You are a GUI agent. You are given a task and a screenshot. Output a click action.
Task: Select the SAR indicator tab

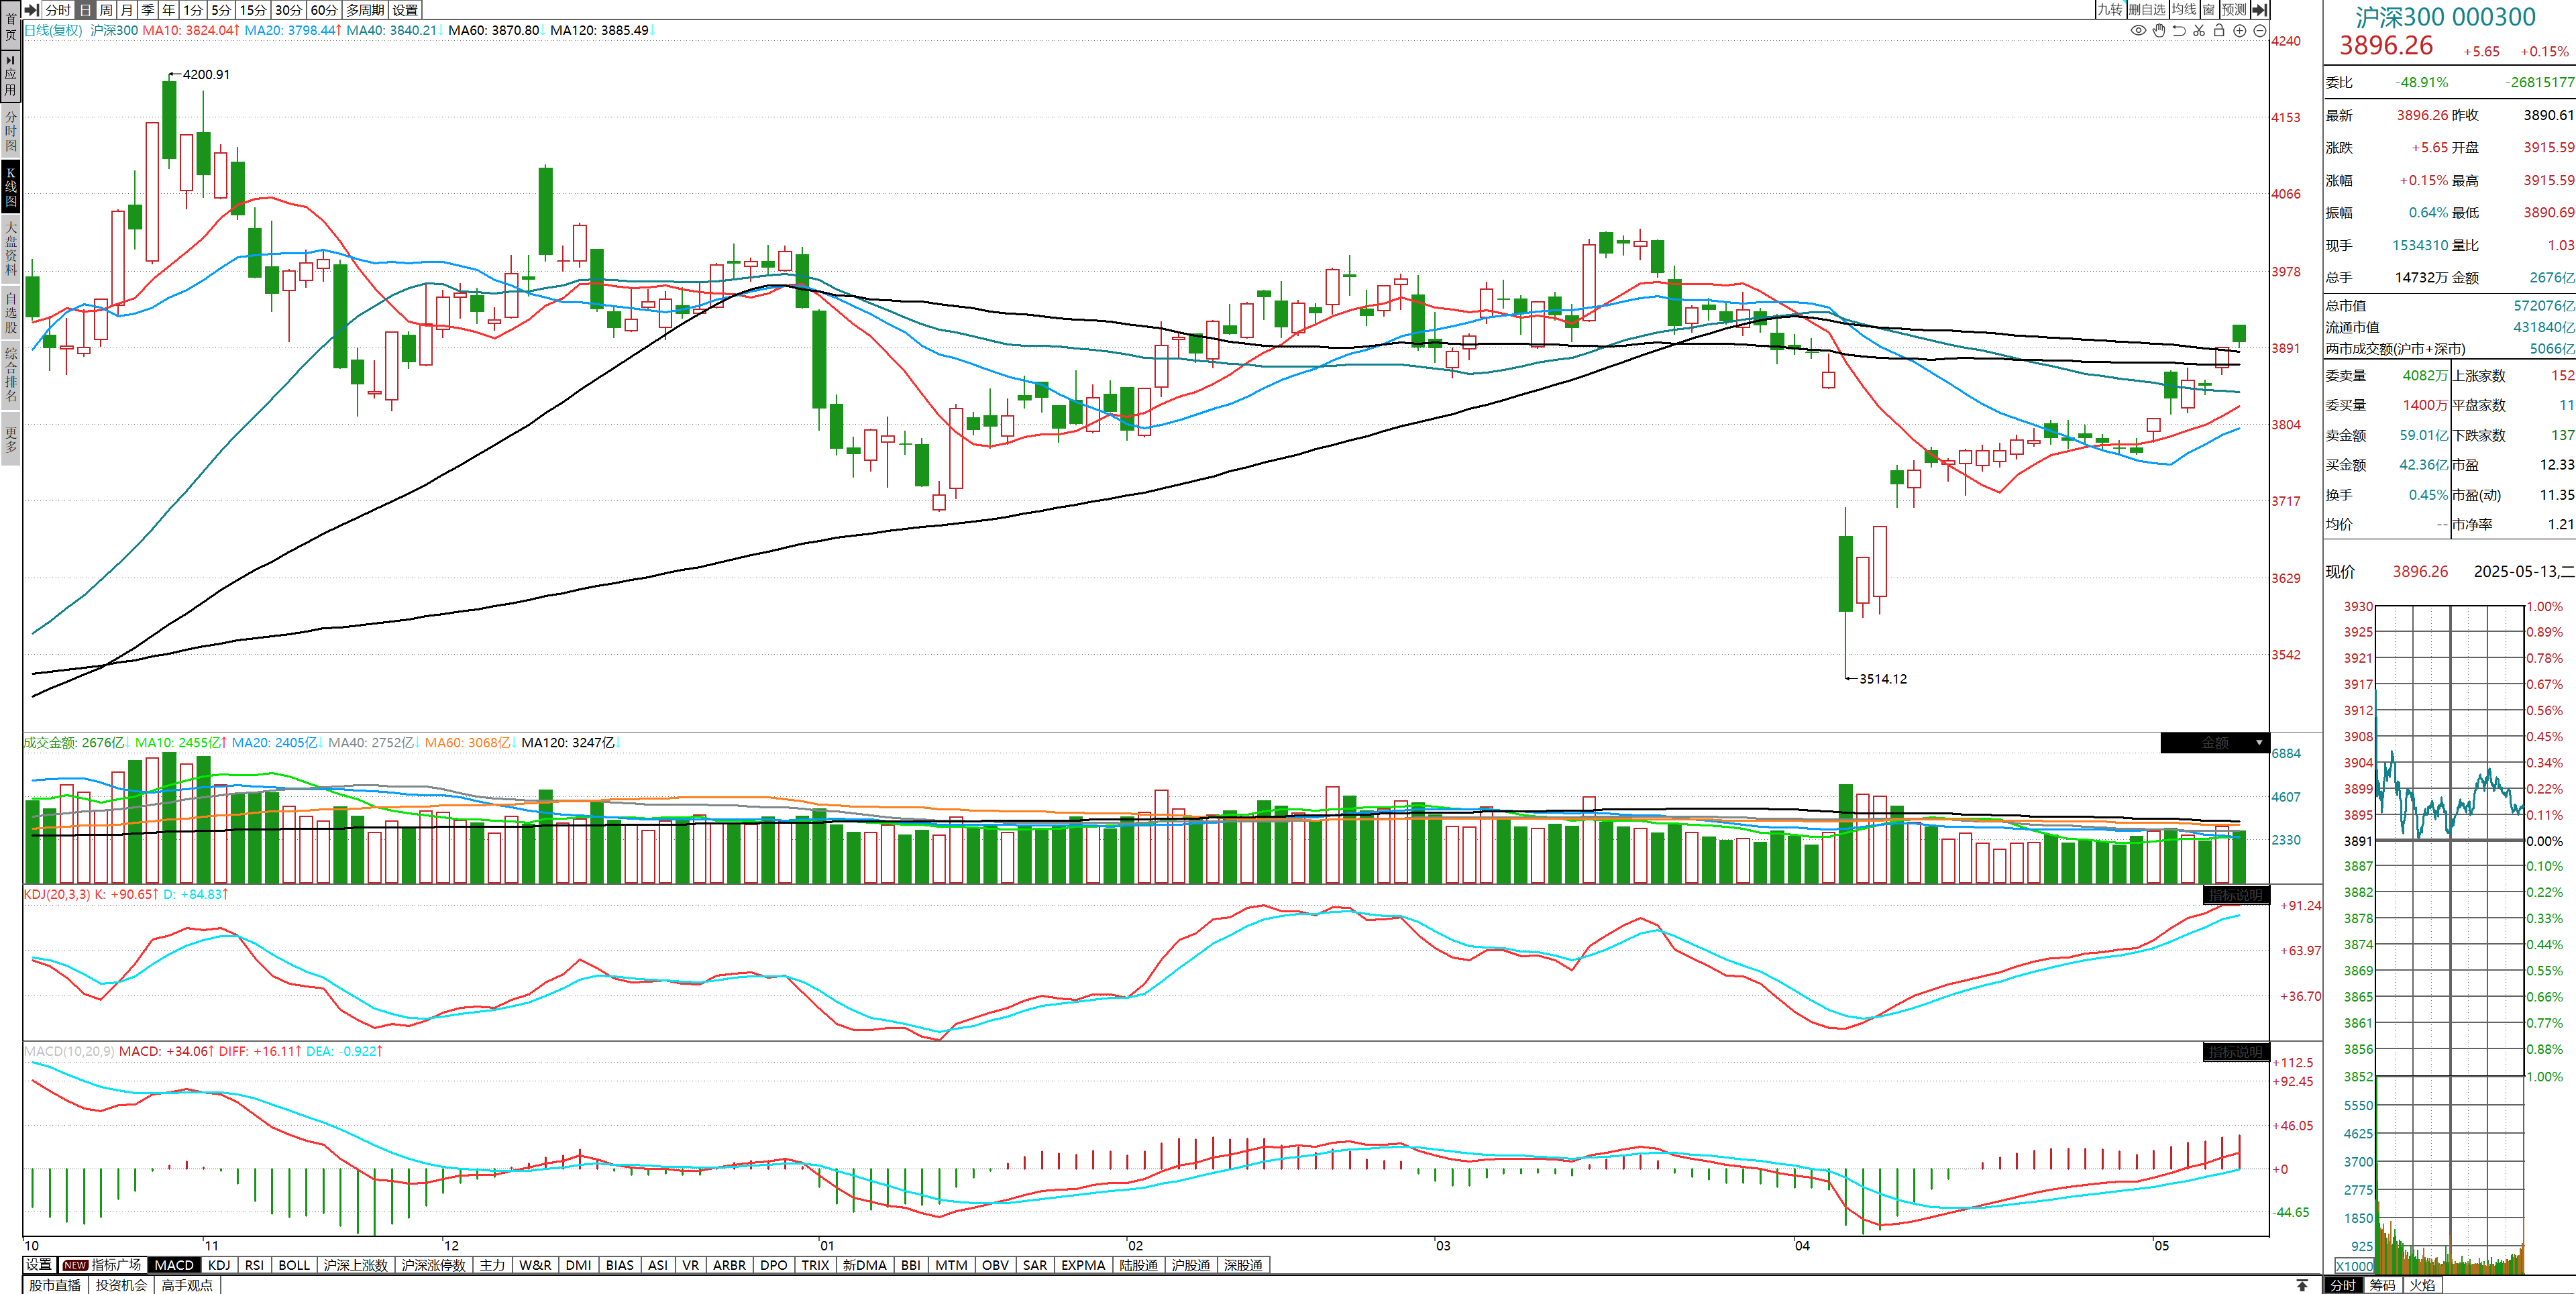1035,1265
